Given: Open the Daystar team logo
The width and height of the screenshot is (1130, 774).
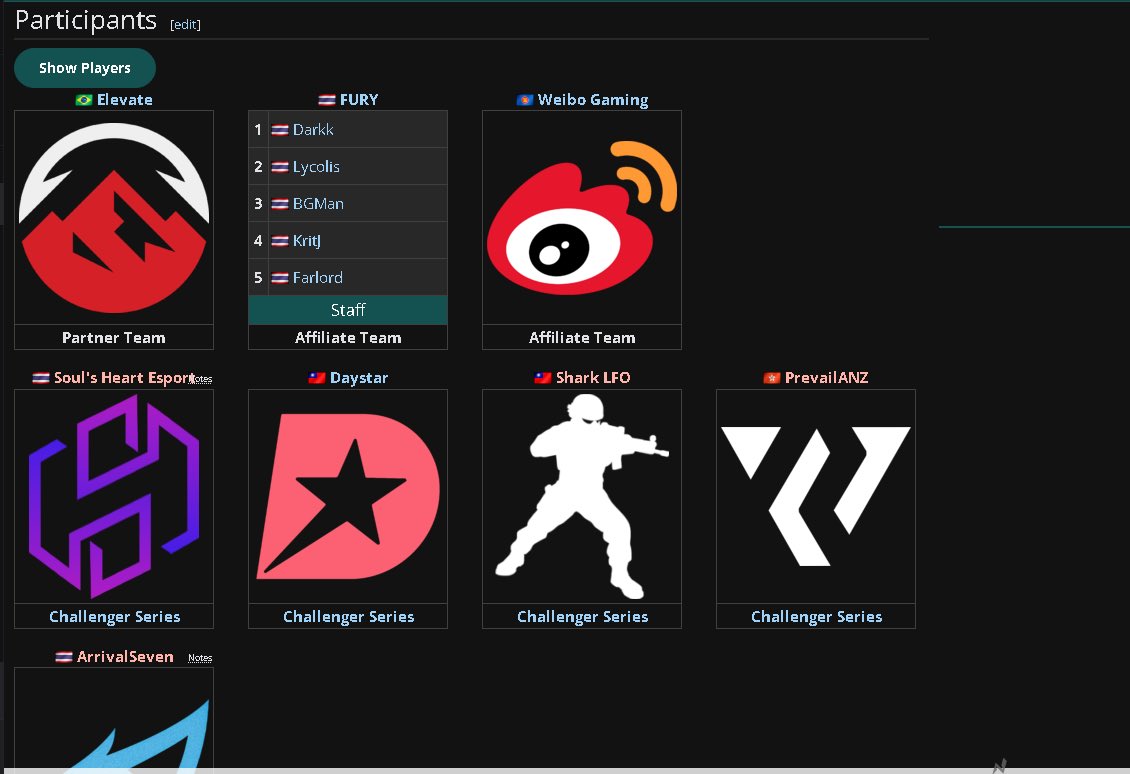Looking at the screenshot, I should 348,497.
